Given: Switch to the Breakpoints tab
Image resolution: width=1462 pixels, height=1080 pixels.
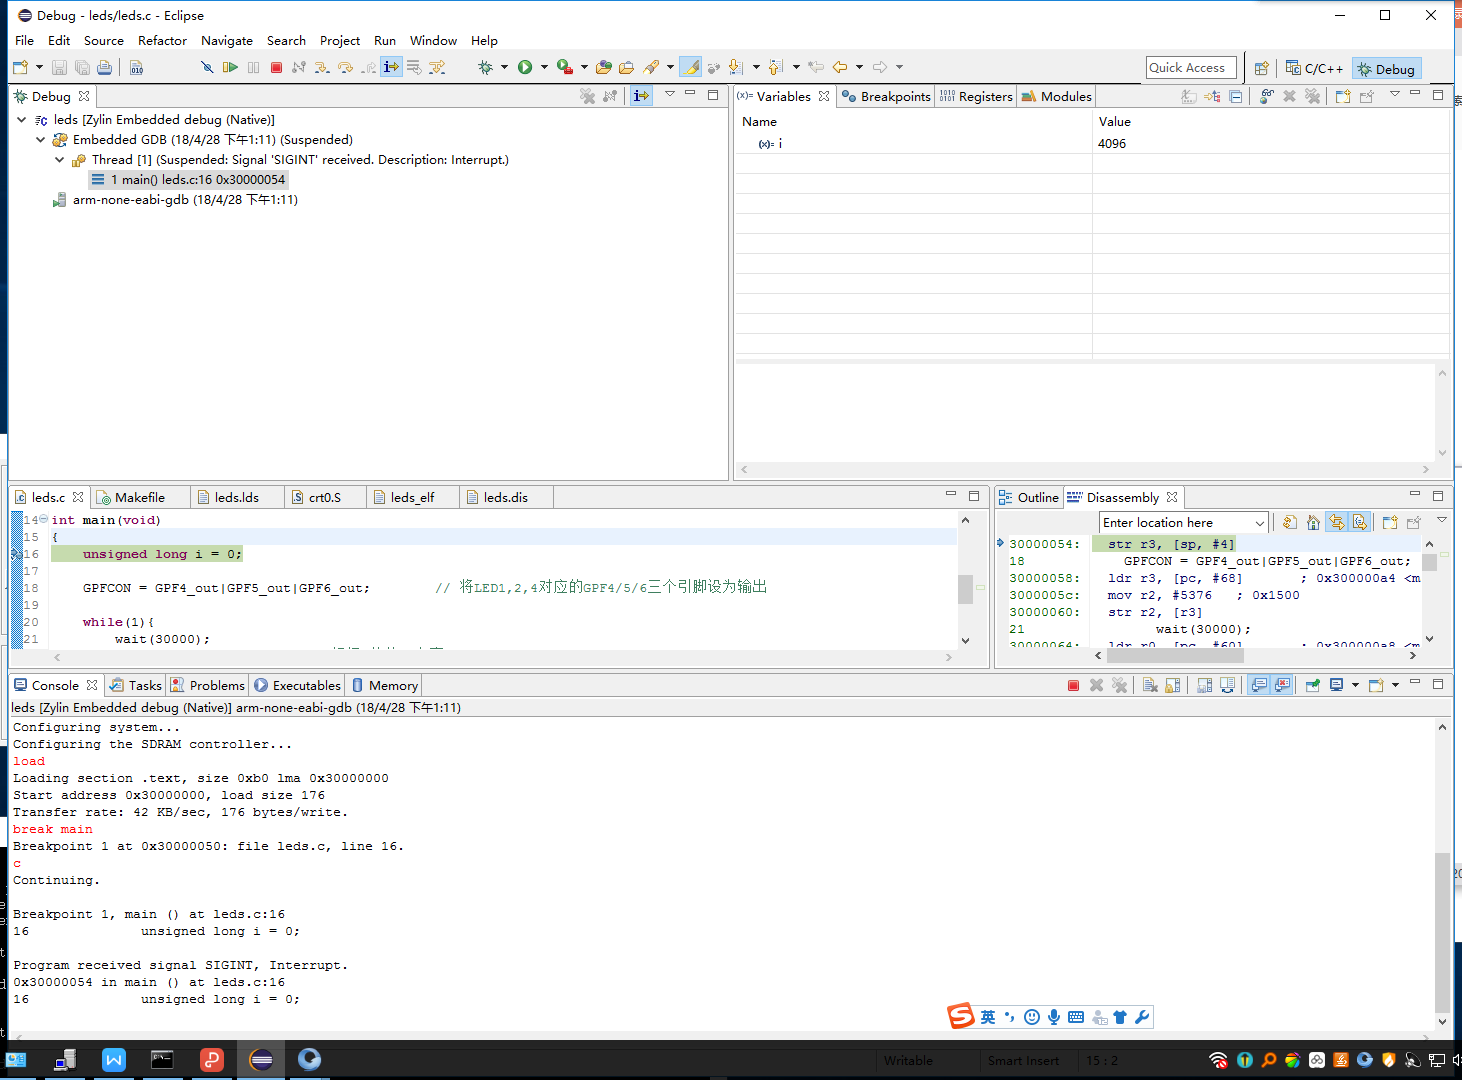Looking at the screenshot, I should pyautogui.click(x=886, y=96).
